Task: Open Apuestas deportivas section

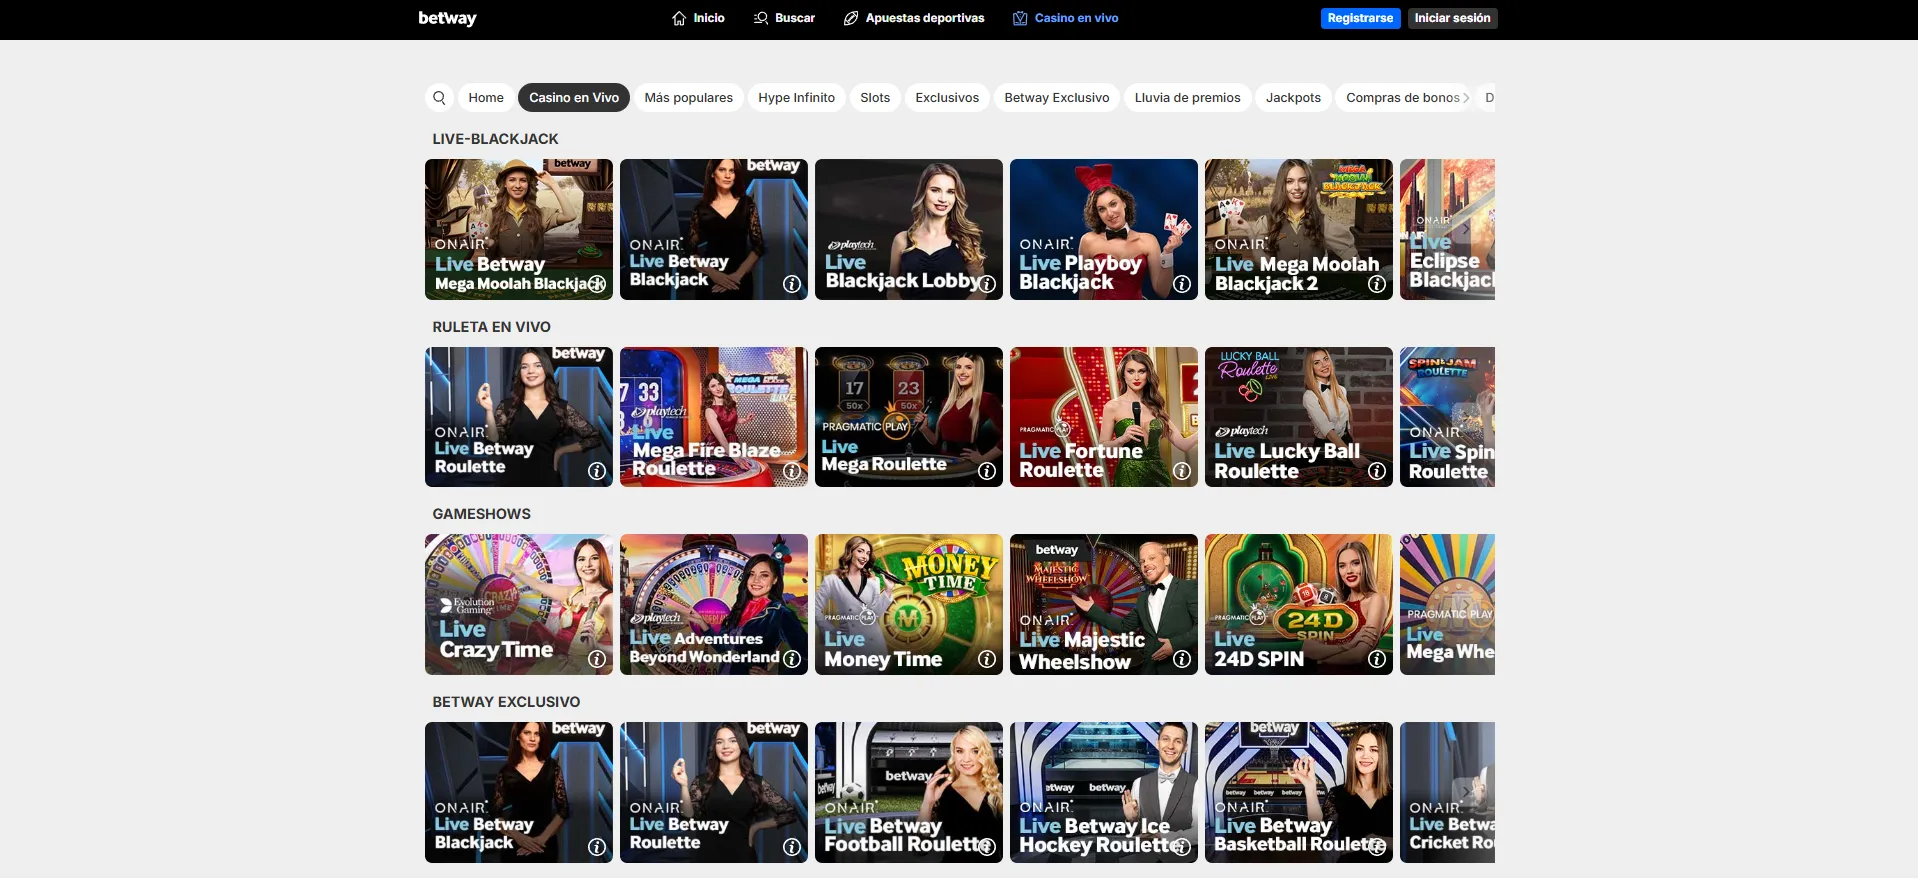Action: point(914,18)
